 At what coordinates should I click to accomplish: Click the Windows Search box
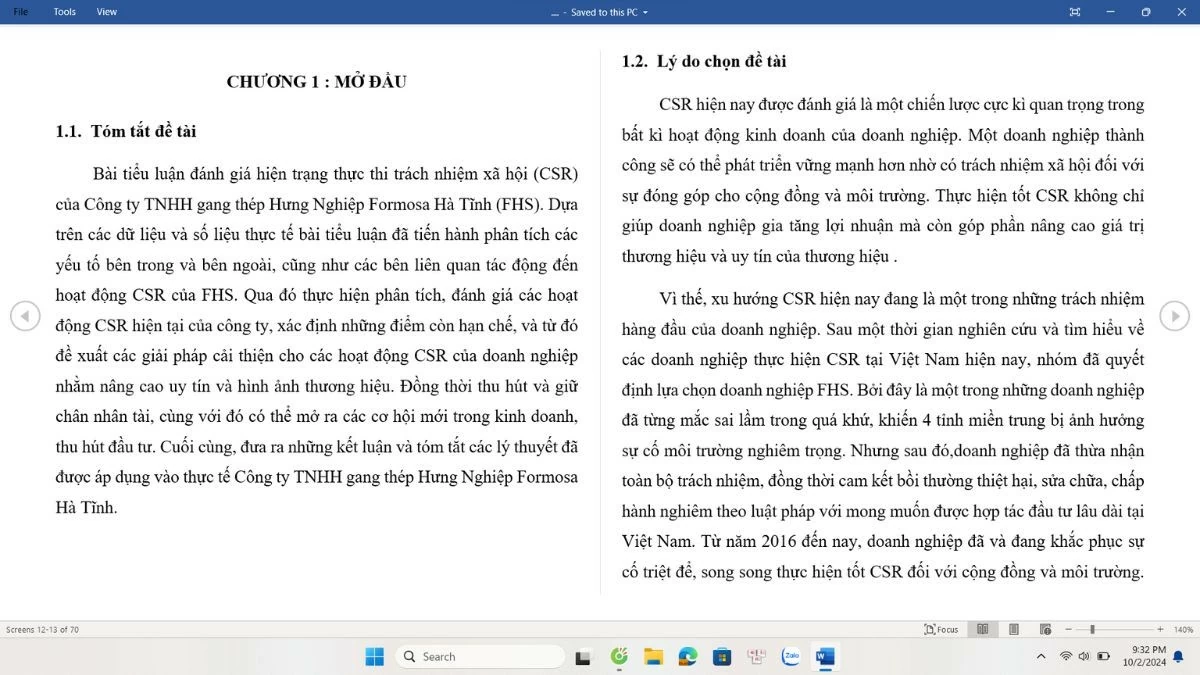480,656
